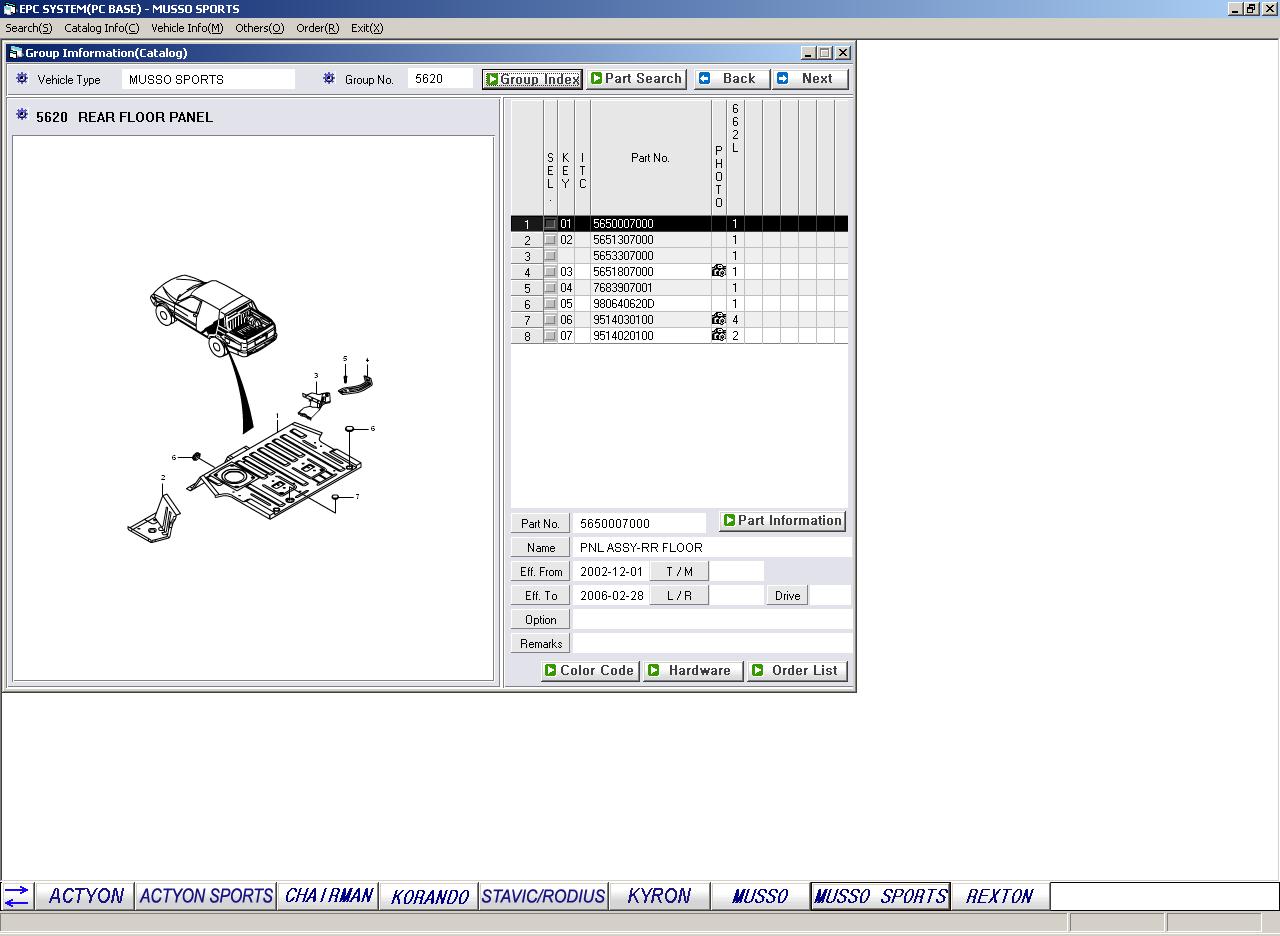Open the Order List

click(797, 671)
